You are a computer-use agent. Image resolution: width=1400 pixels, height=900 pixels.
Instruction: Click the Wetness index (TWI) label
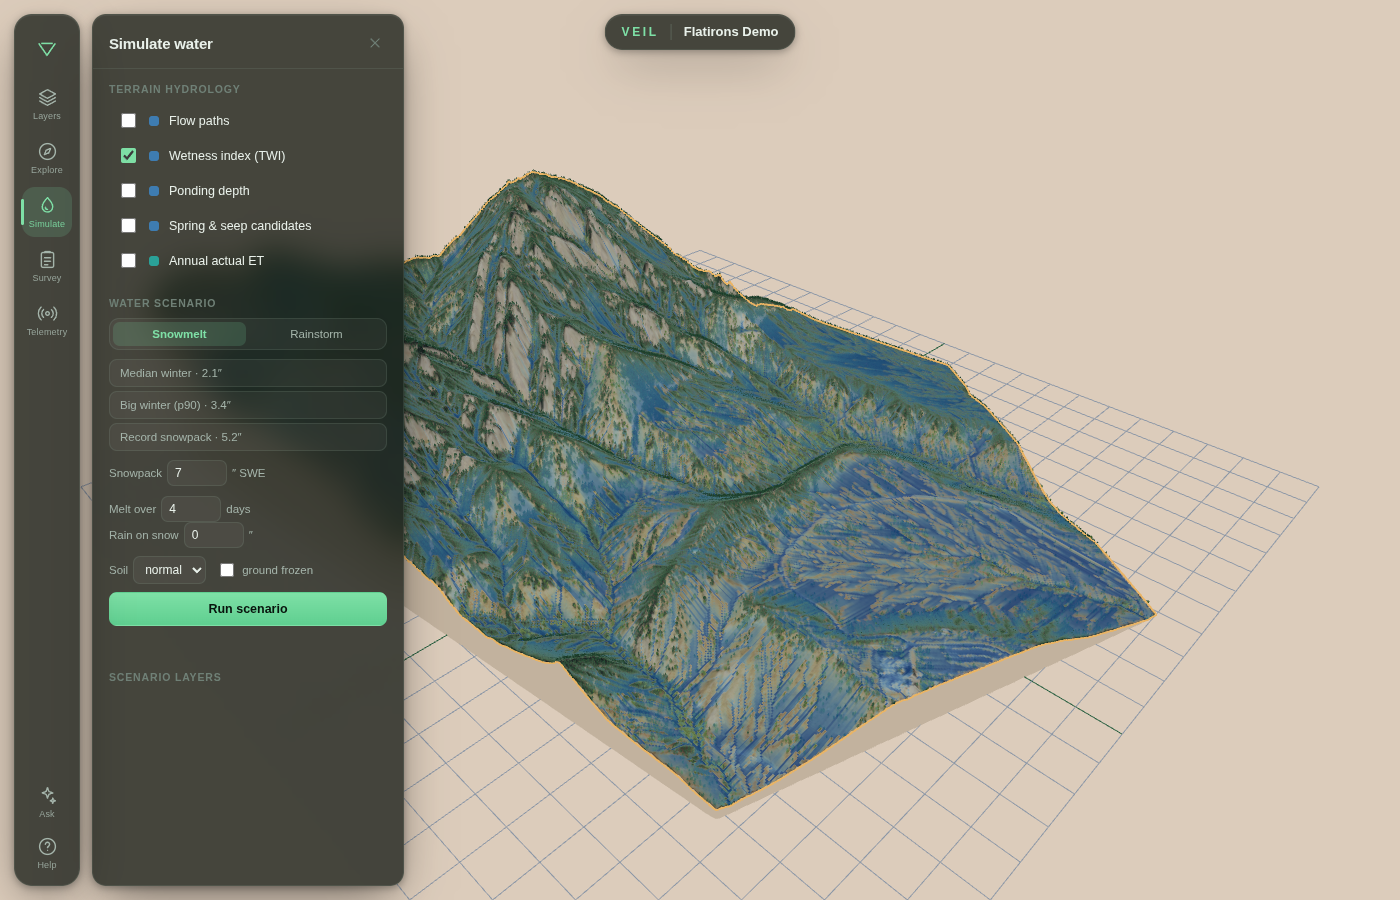227,156
